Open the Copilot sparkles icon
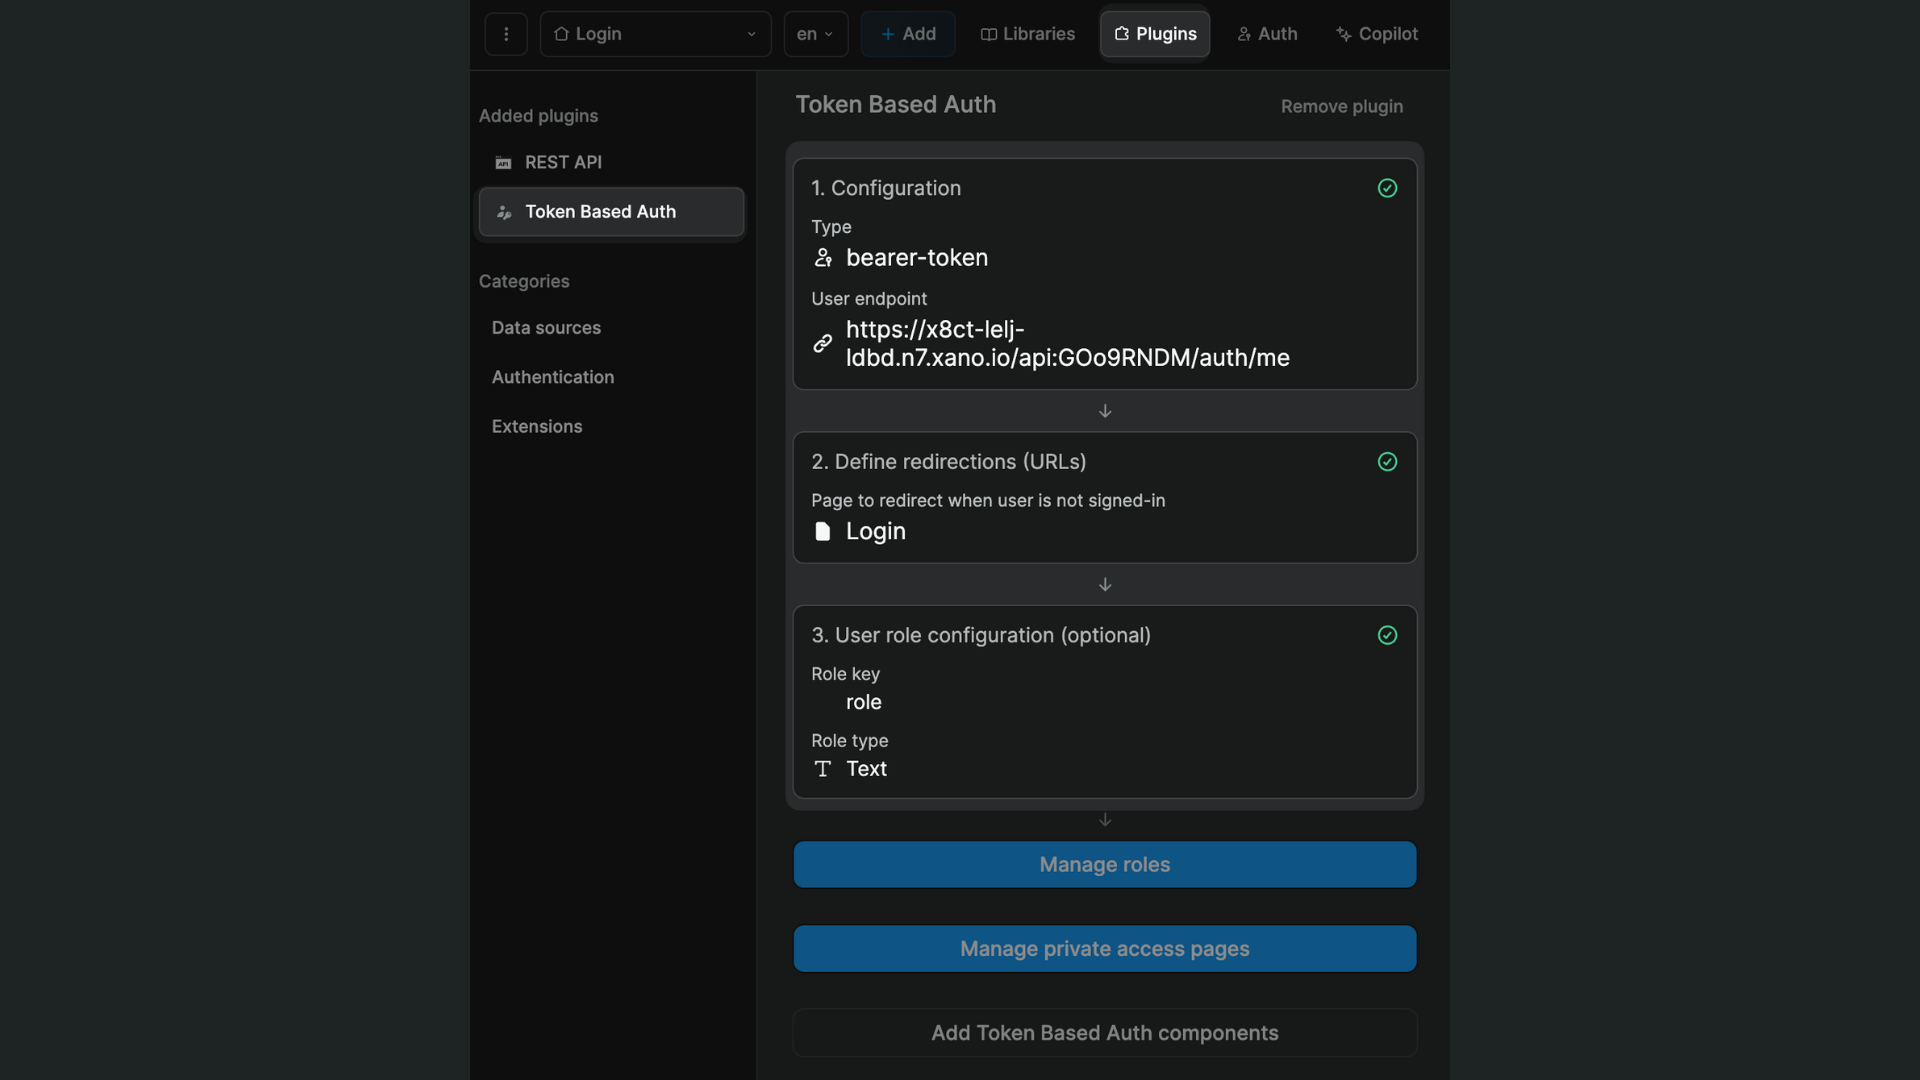 (x=1342, y=33)
